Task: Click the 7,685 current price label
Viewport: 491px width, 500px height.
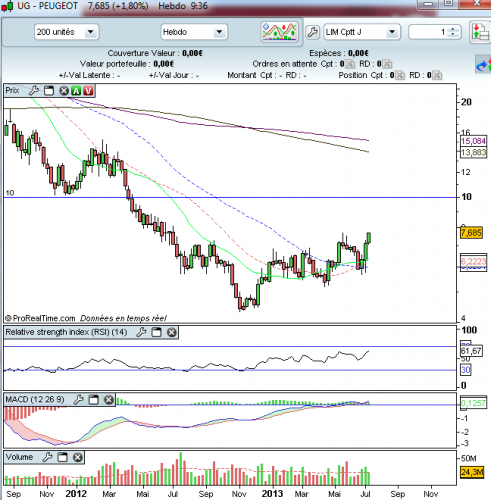Action: click(x=471, y=233)
